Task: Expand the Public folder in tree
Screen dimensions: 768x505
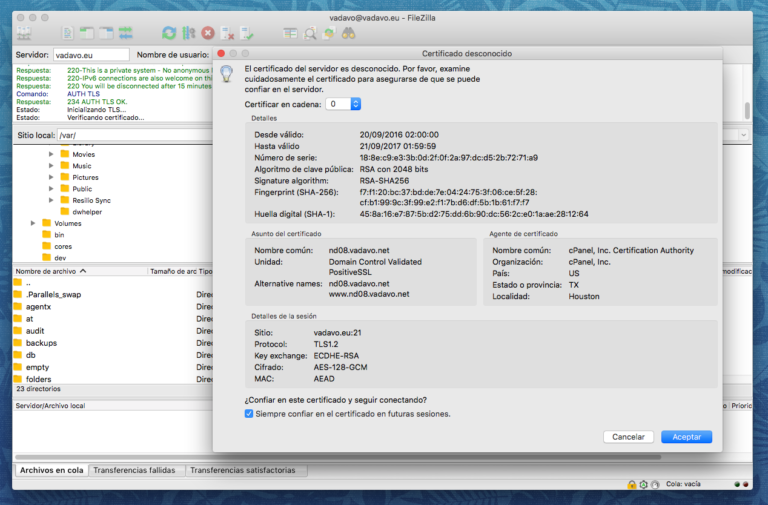Action: (51, 189)
